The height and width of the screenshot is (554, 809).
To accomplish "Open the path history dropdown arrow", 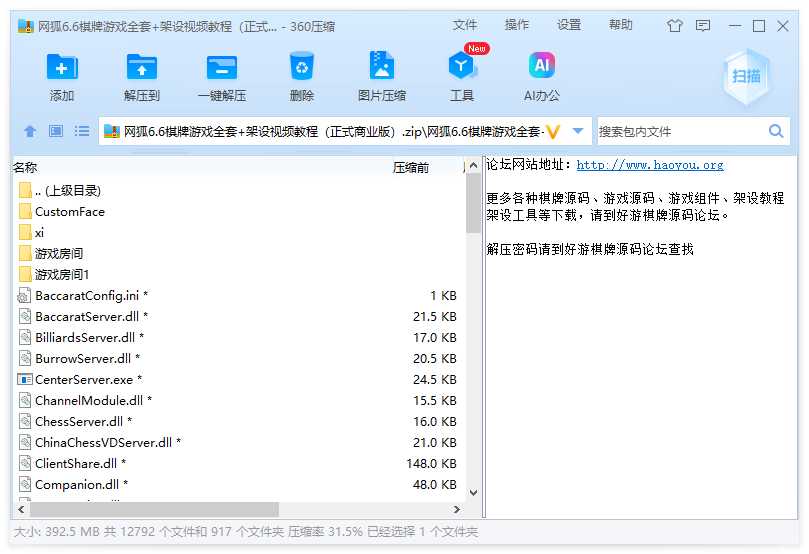I will pos(578,131).
